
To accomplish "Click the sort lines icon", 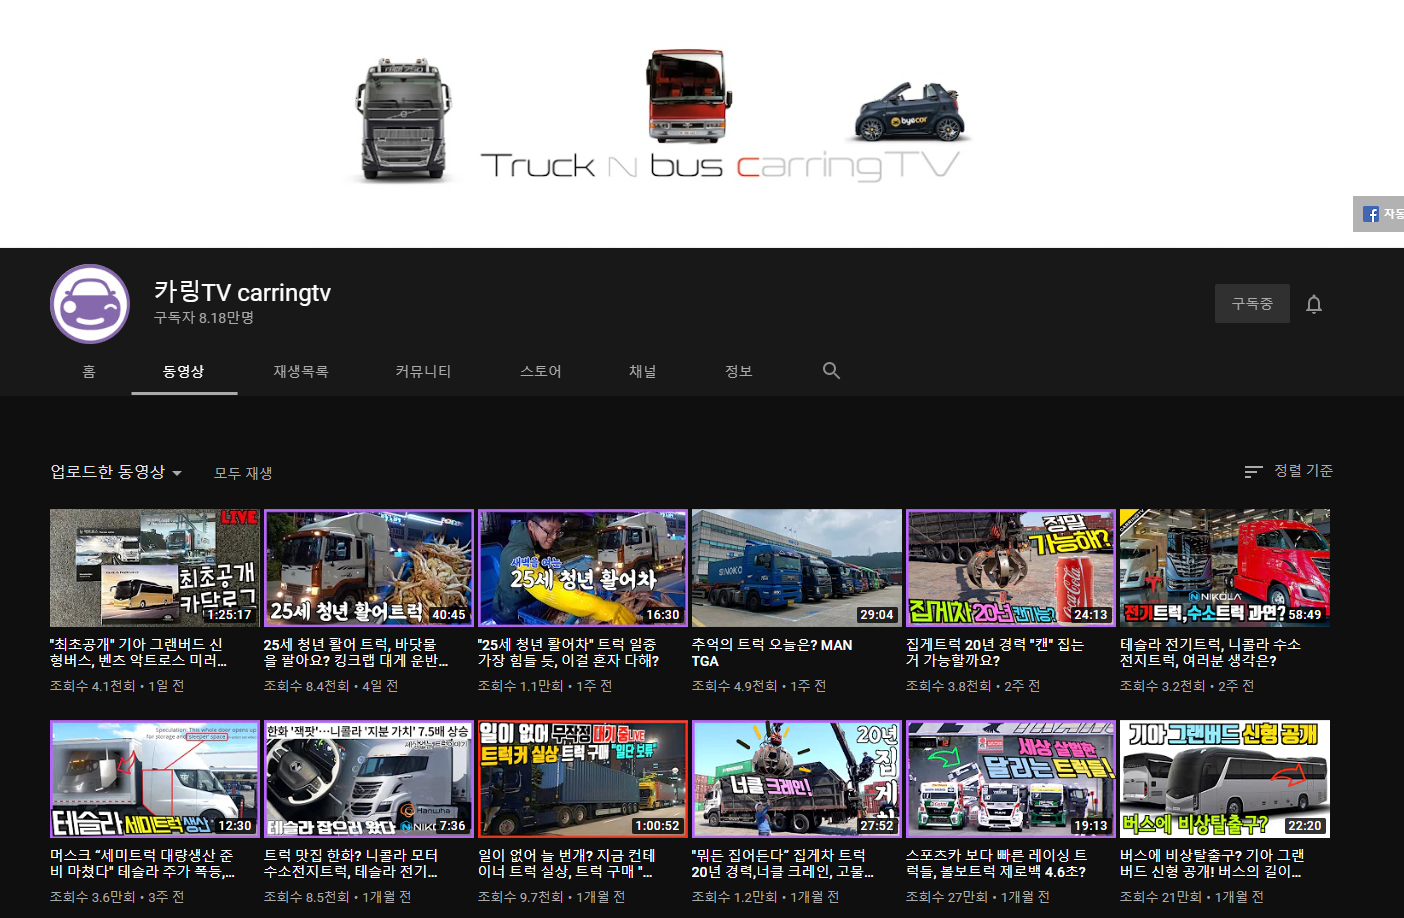I will click(x=1253, y=471).
